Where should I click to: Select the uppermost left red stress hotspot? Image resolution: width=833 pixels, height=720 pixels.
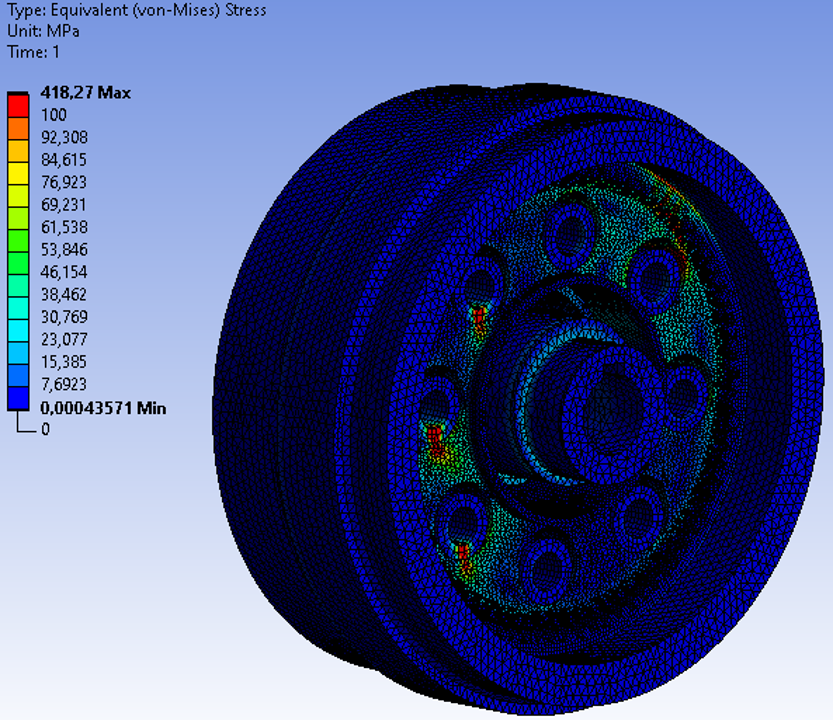coord(479,318)
